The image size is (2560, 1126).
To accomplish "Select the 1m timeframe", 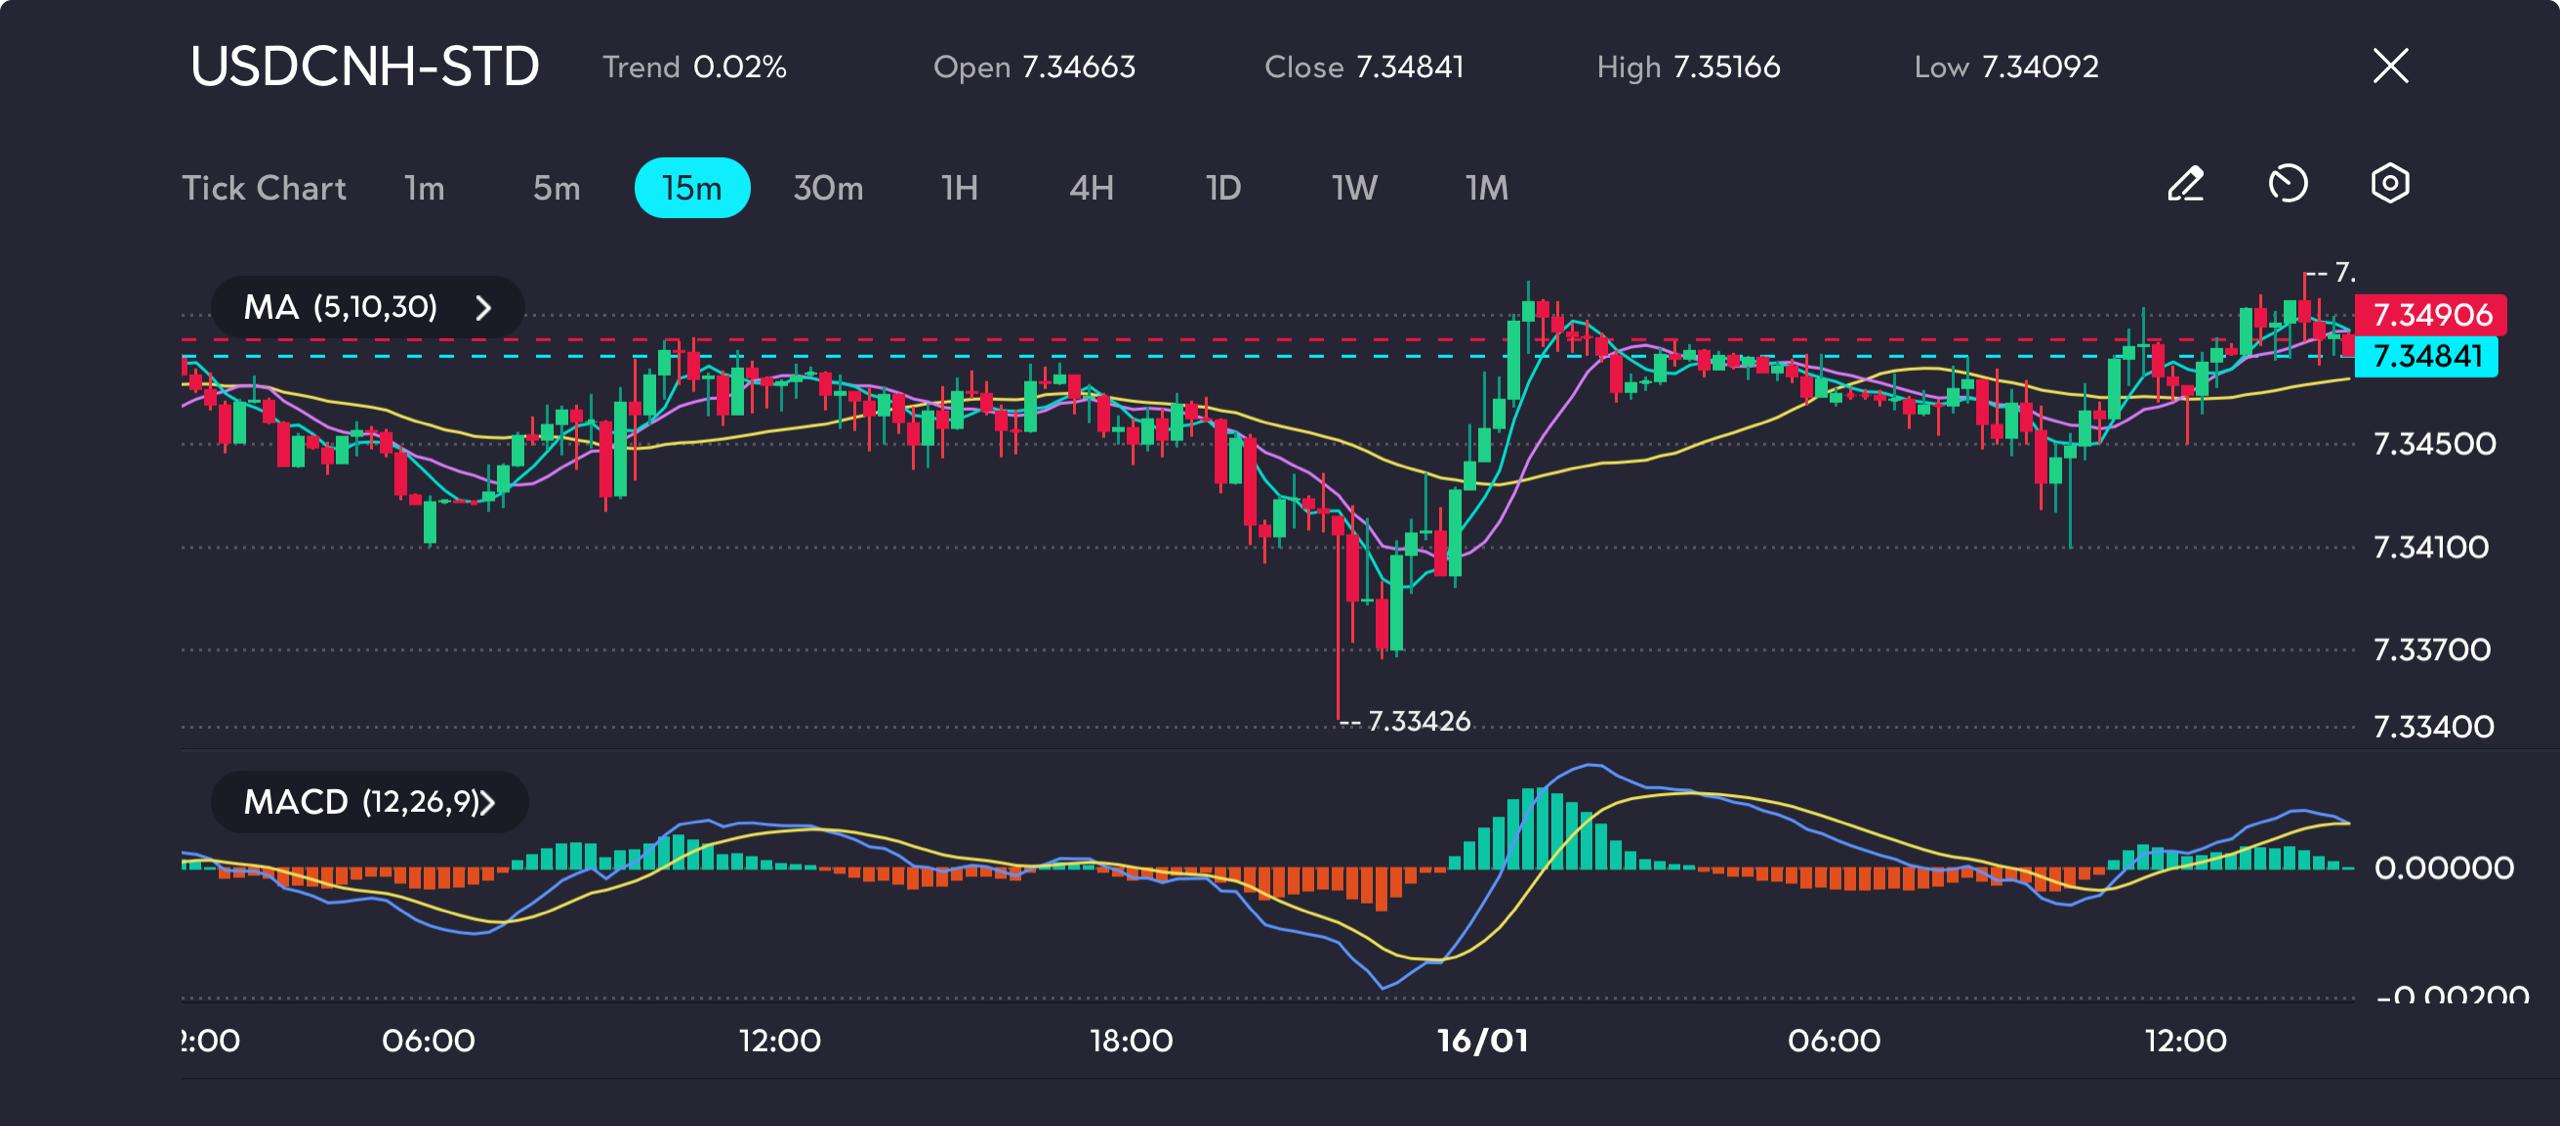I will click(424, 188).
